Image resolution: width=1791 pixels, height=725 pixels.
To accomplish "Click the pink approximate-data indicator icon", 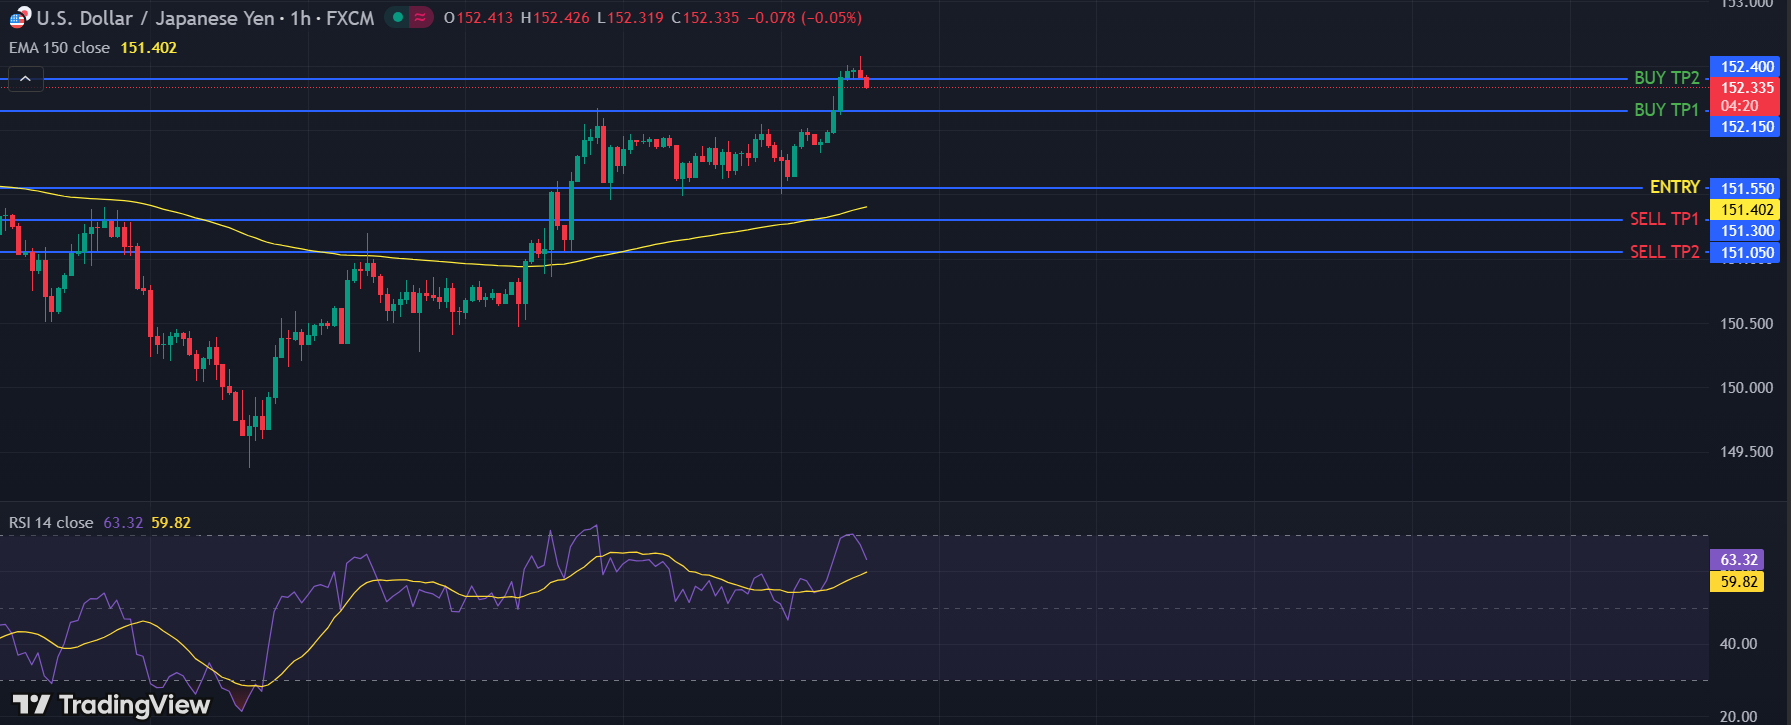I will tap(420, 17).
